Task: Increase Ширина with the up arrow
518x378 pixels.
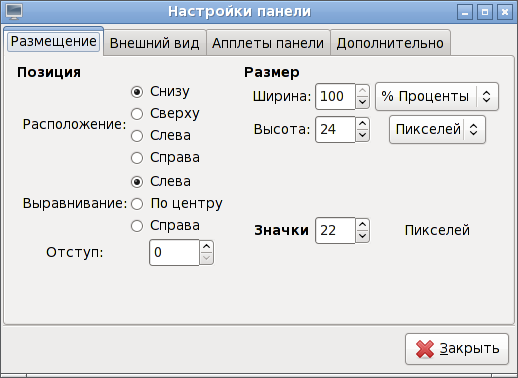Action: coord(362,90)
